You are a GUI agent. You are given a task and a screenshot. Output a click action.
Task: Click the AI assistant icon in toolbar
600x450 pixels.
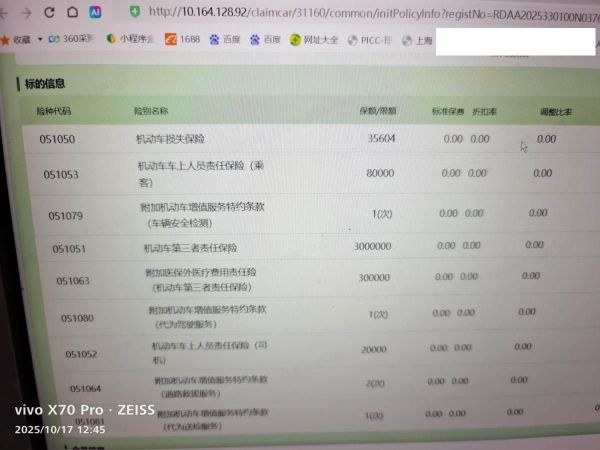tap(95, 12)
